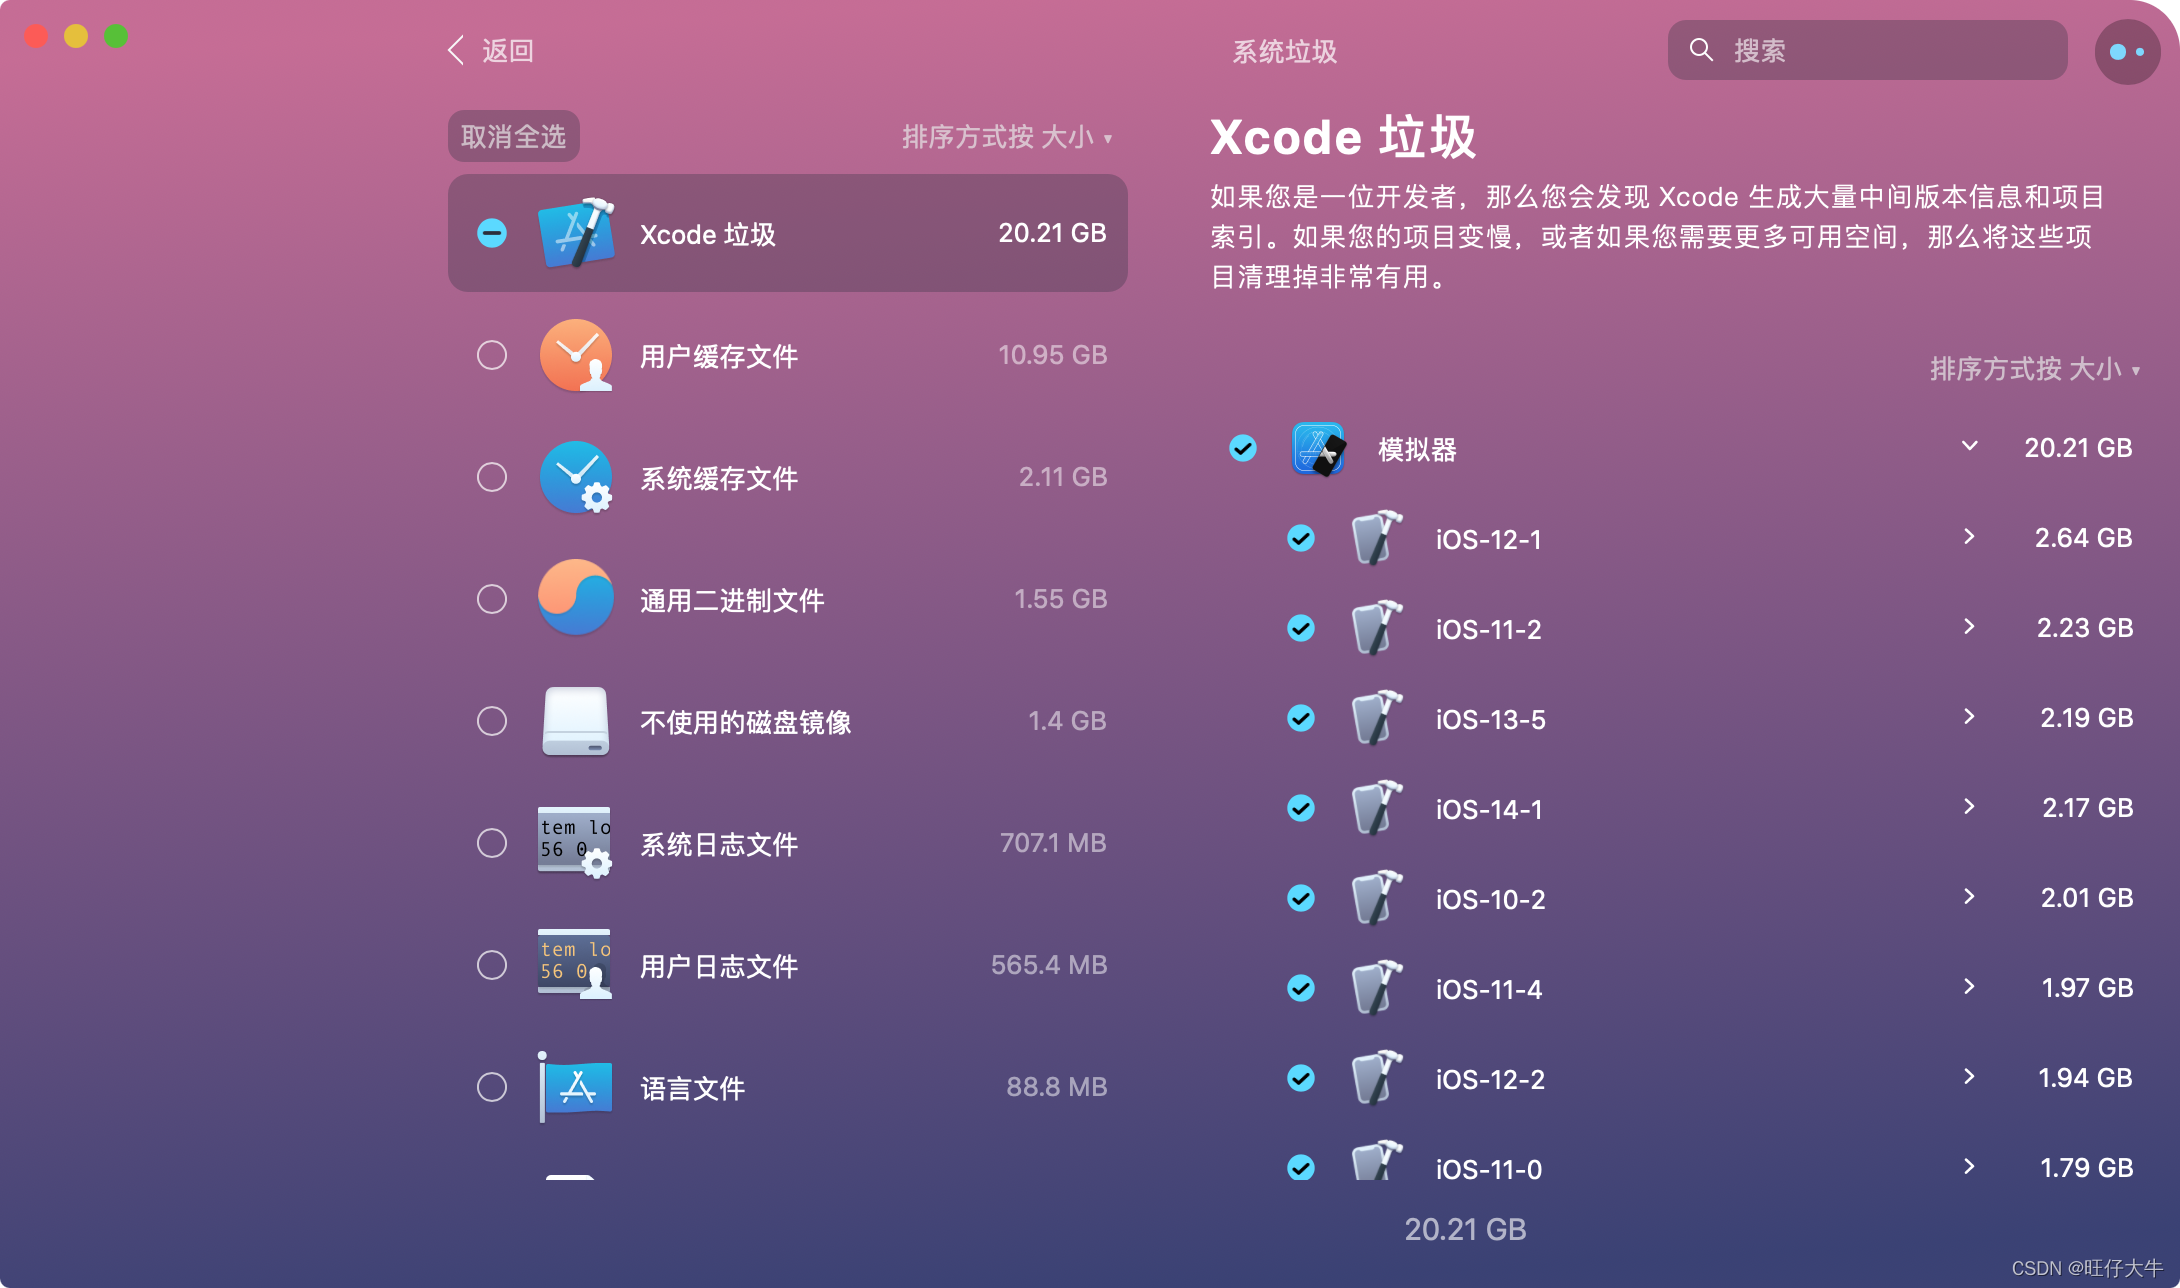
Task: Click the iOS-11-4 simulator hammer icon
Action: pos(1377,988)
